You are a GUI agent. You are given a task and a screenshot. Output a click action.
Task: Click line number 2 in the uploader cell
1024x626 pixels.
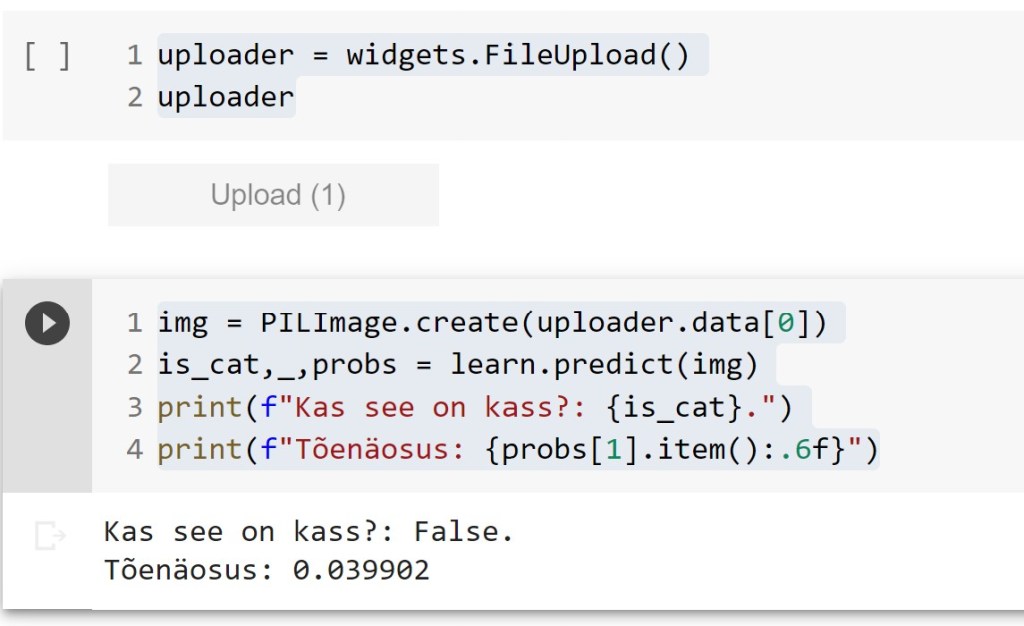pos(135,97)
